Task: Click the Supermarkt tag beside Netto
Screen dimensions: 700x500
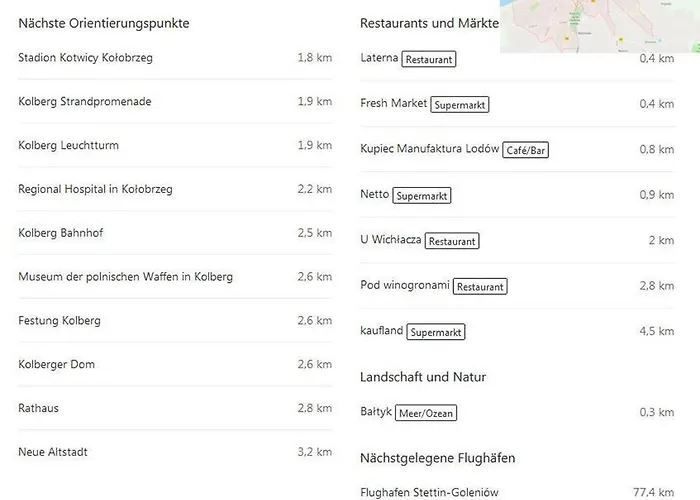Action: coord(422,196)
